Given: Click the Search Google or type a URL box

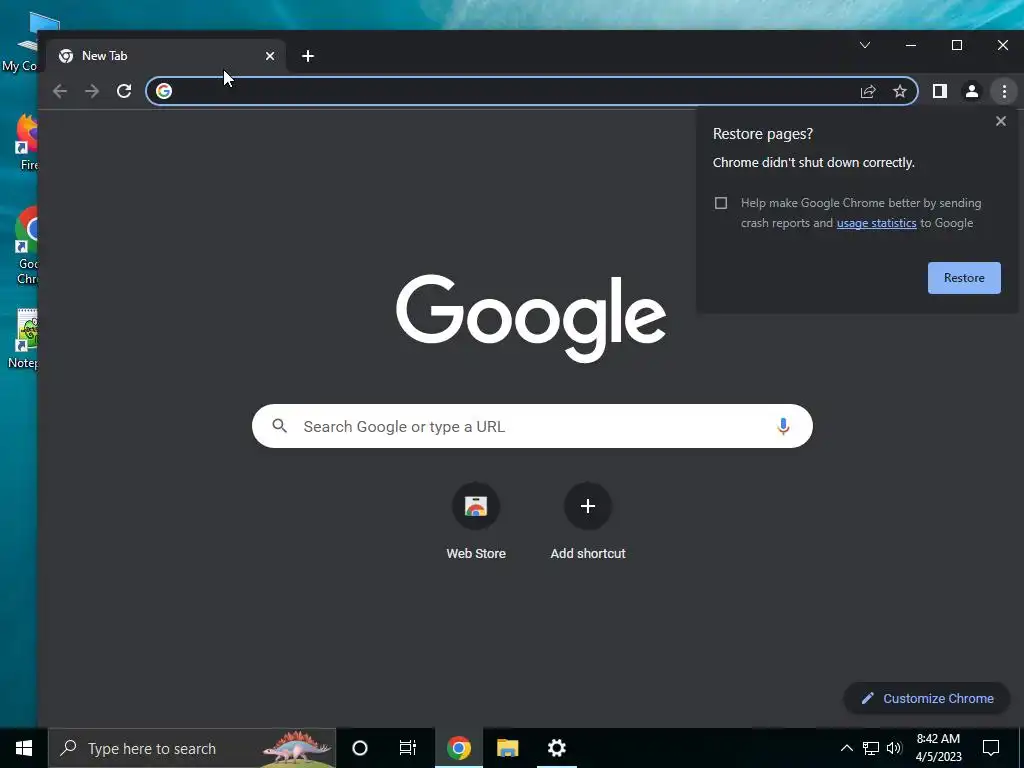Looking at the screenshot, I should (x=532, y=426).
